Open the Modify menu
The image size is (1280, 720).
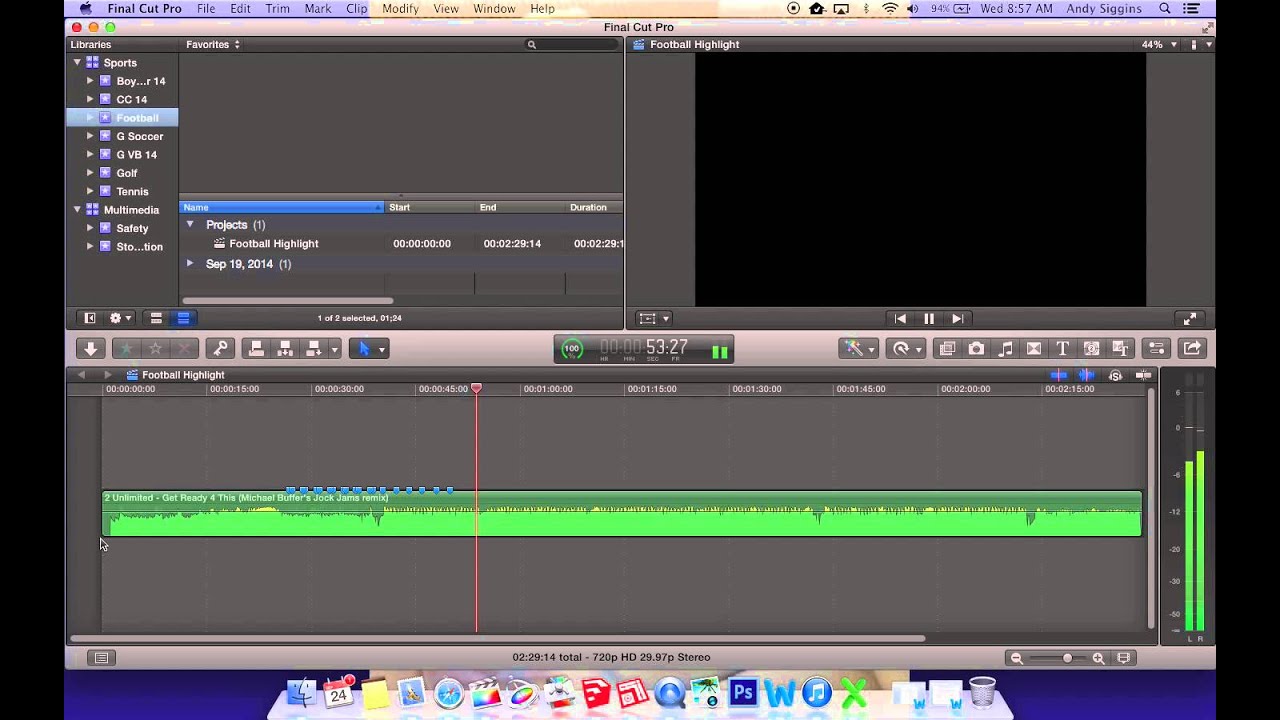(400, 8)
